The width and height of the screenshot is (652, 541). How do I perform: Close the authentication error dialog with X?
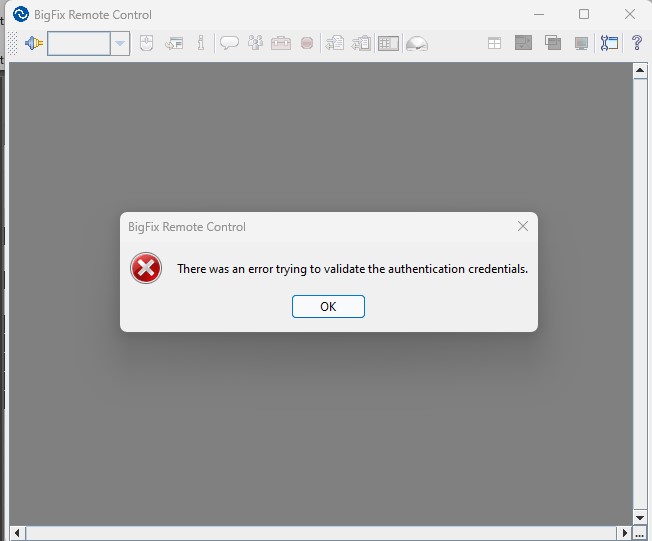pyautogui.click(x=522, y=226)
